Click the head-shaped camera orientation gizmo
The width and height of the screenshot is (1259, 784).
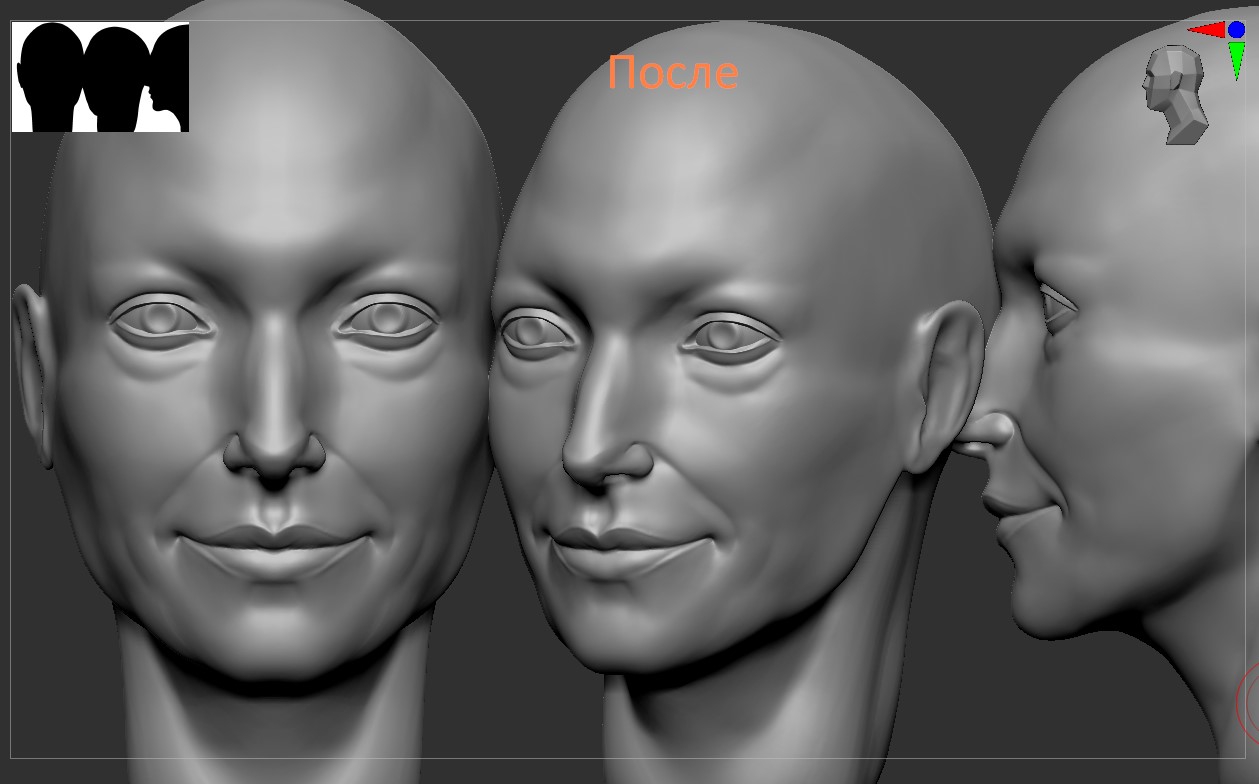pyautogui.click(x=1176, y=95)
